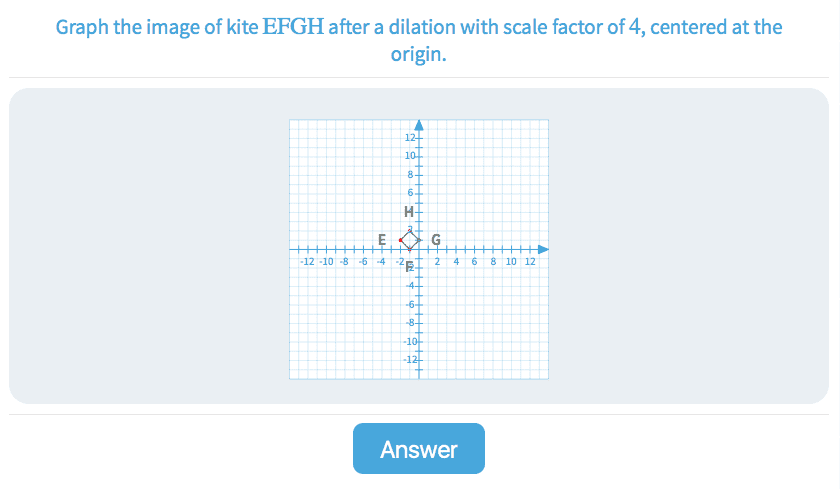This screenshot has height=501, width=840.
Task: Click the gray letter H label
Action: click(407, 212)
